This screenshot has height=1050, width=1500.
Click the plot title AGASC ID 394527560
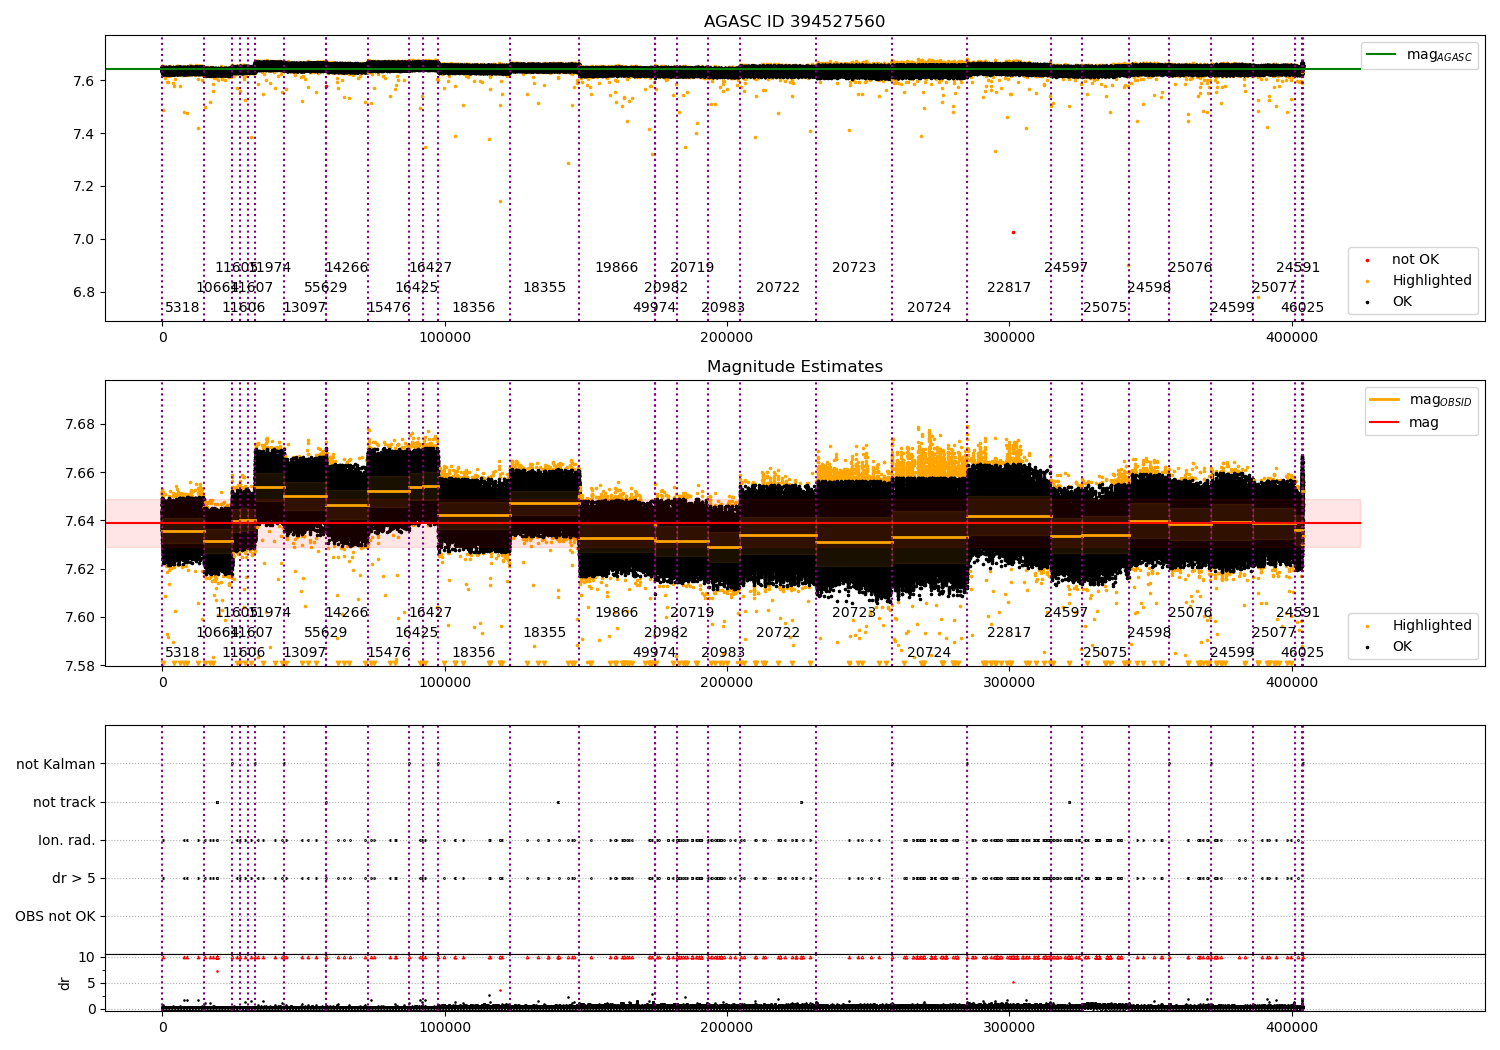[x=794, y=22]
